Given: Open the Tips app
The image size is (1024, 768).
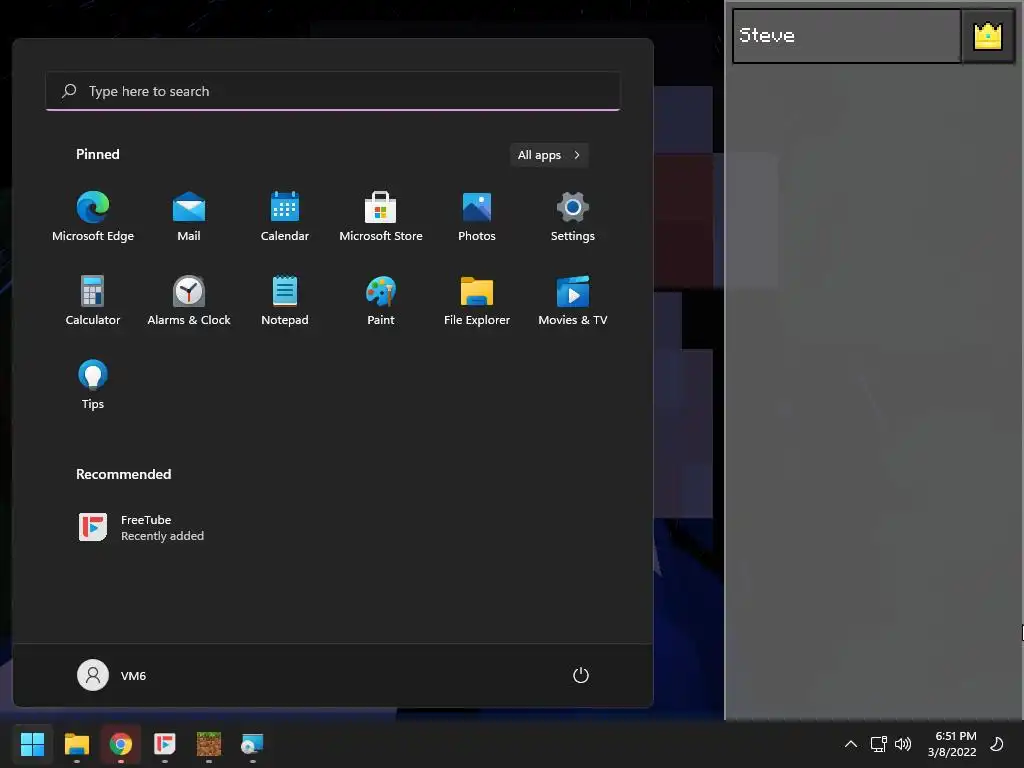Looking at the screenshot, I should coord(93,385).
